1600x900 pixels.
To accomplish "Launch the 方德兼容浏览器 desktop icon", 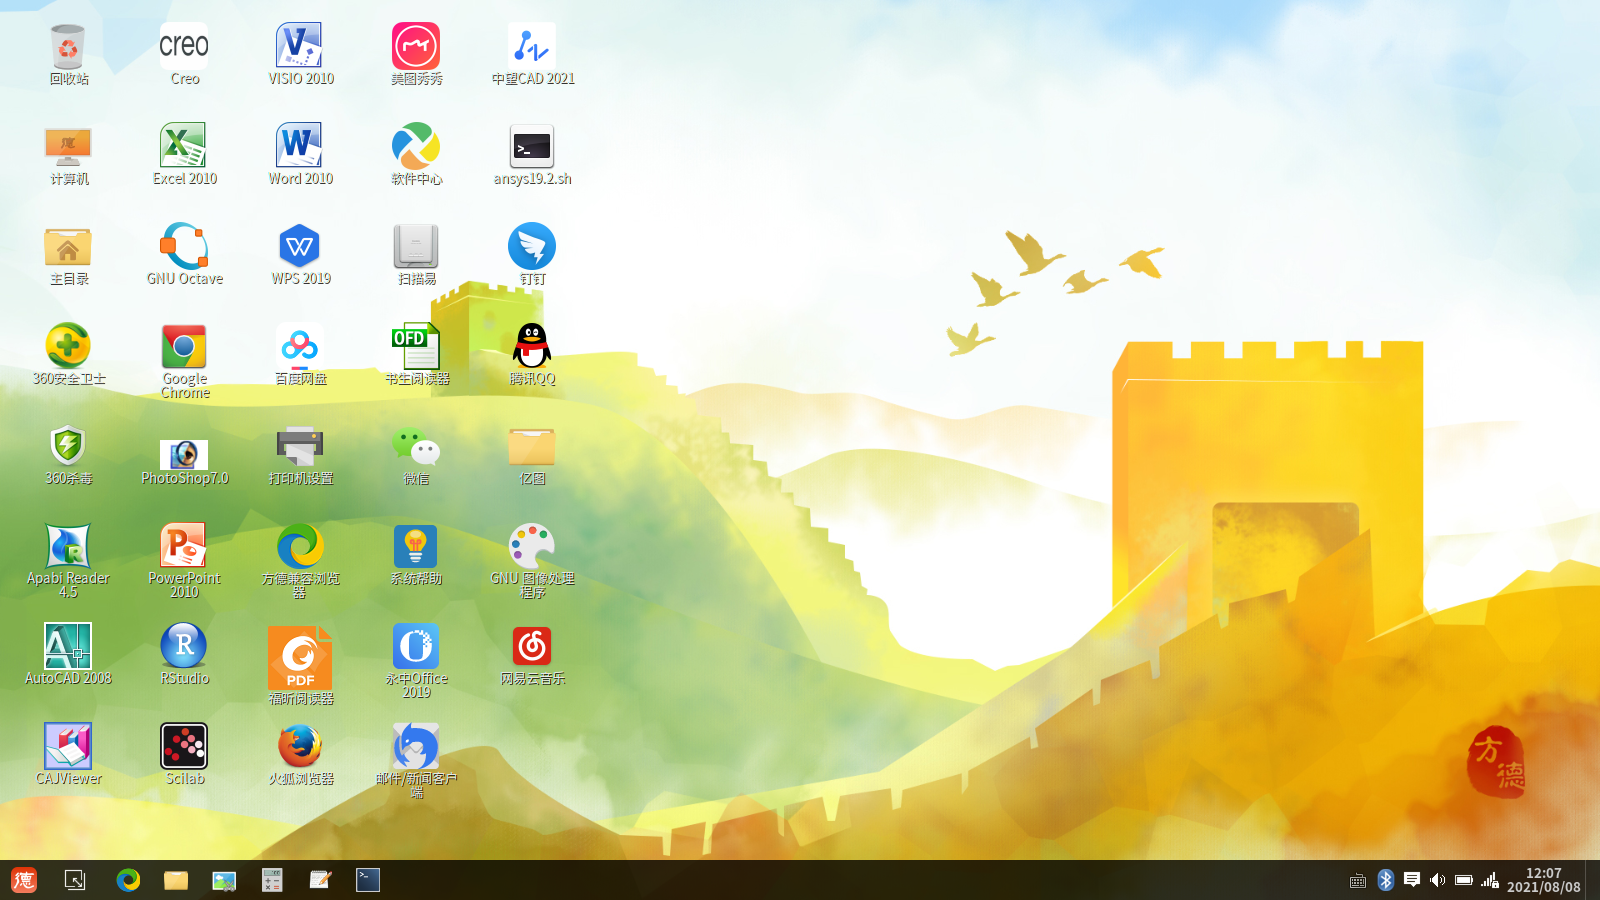I will coord(300,546).
